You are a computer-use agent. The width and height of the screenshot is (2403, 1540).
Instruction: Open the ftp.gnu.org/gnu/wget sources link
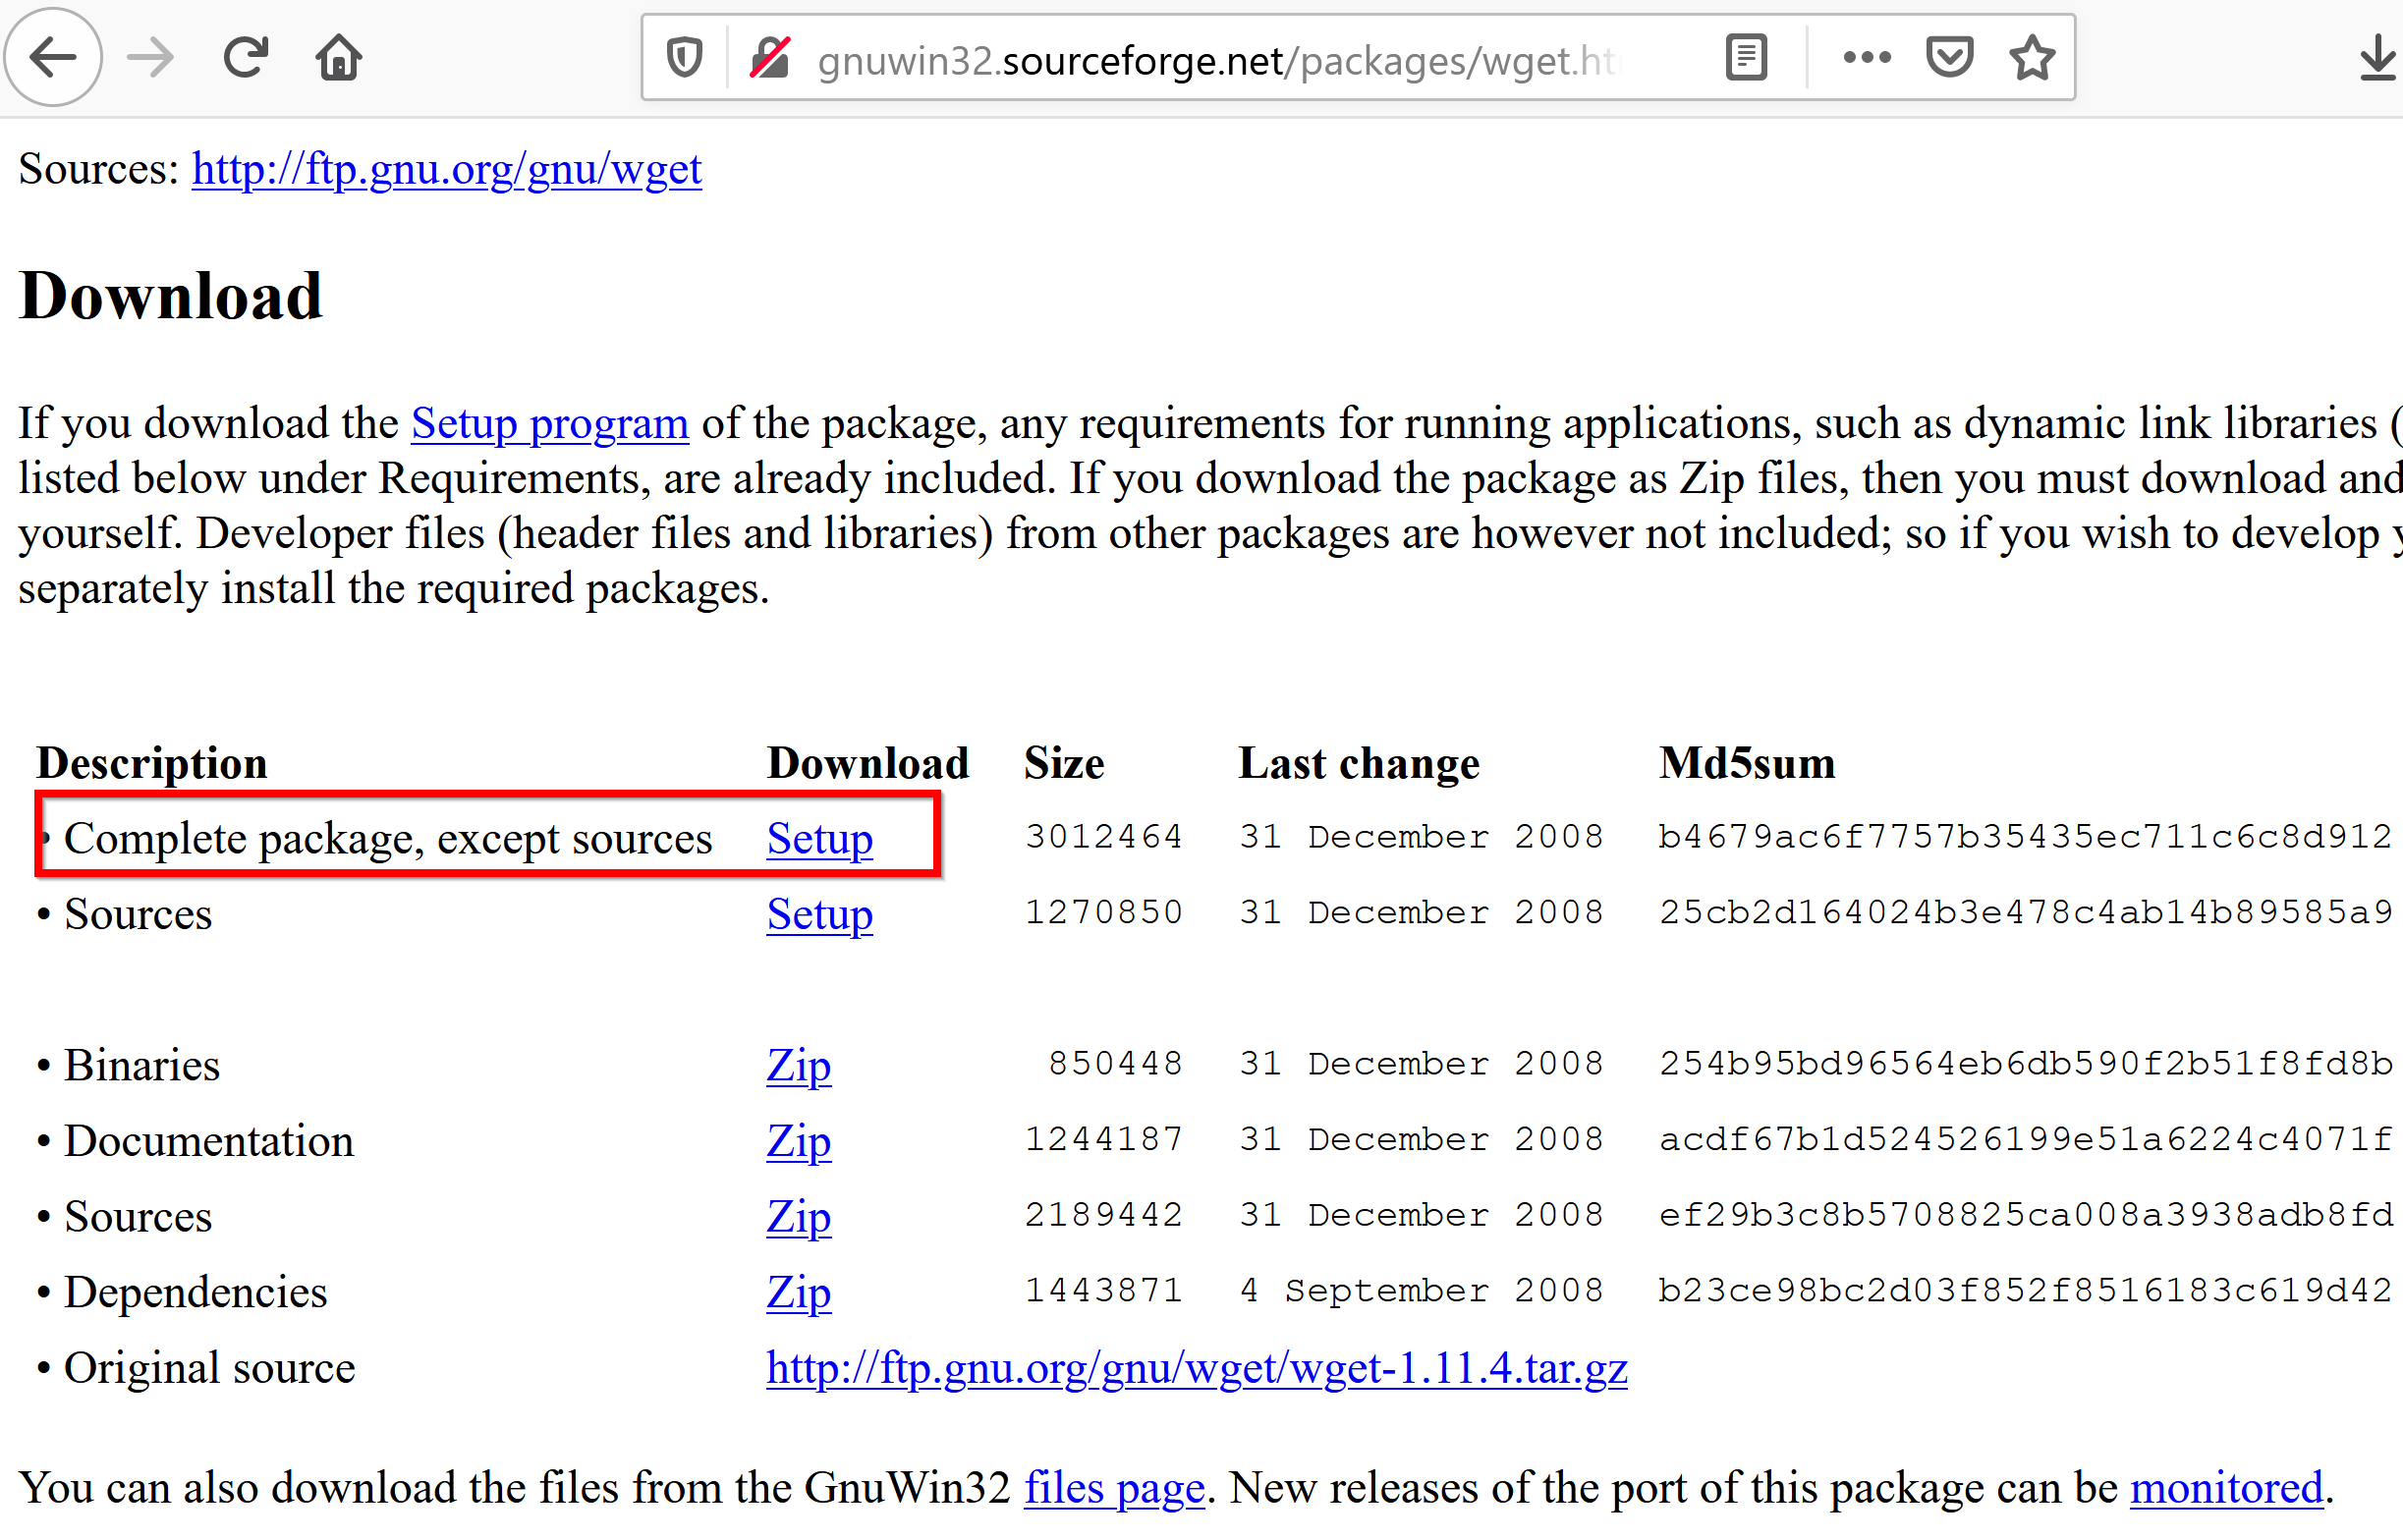pos(446,168)
